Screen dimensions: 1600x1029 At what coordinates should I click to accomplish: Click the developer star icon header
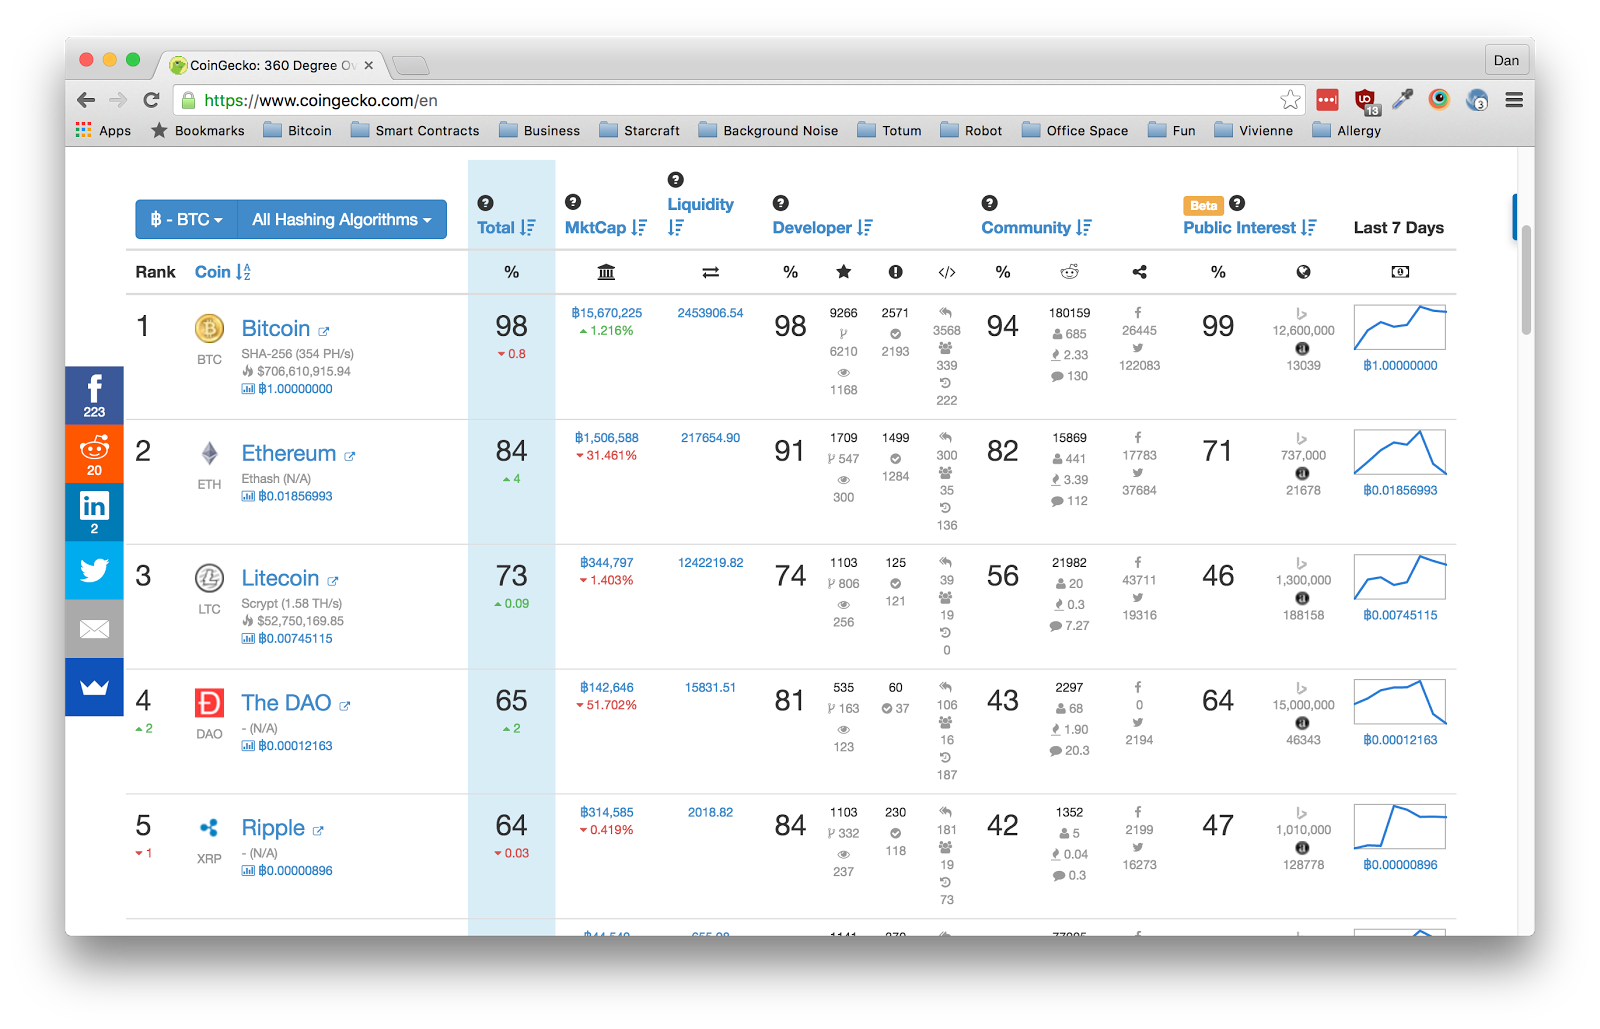844,272
